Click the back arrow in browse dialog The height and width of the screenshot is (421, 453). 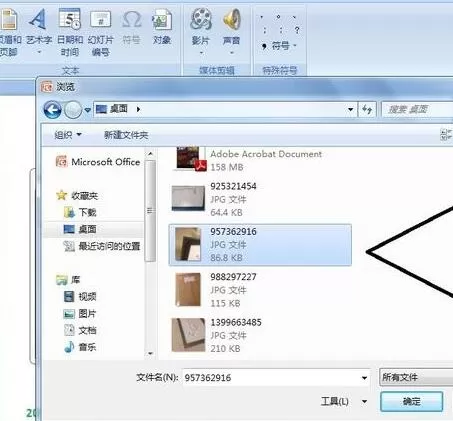(52, 109)
